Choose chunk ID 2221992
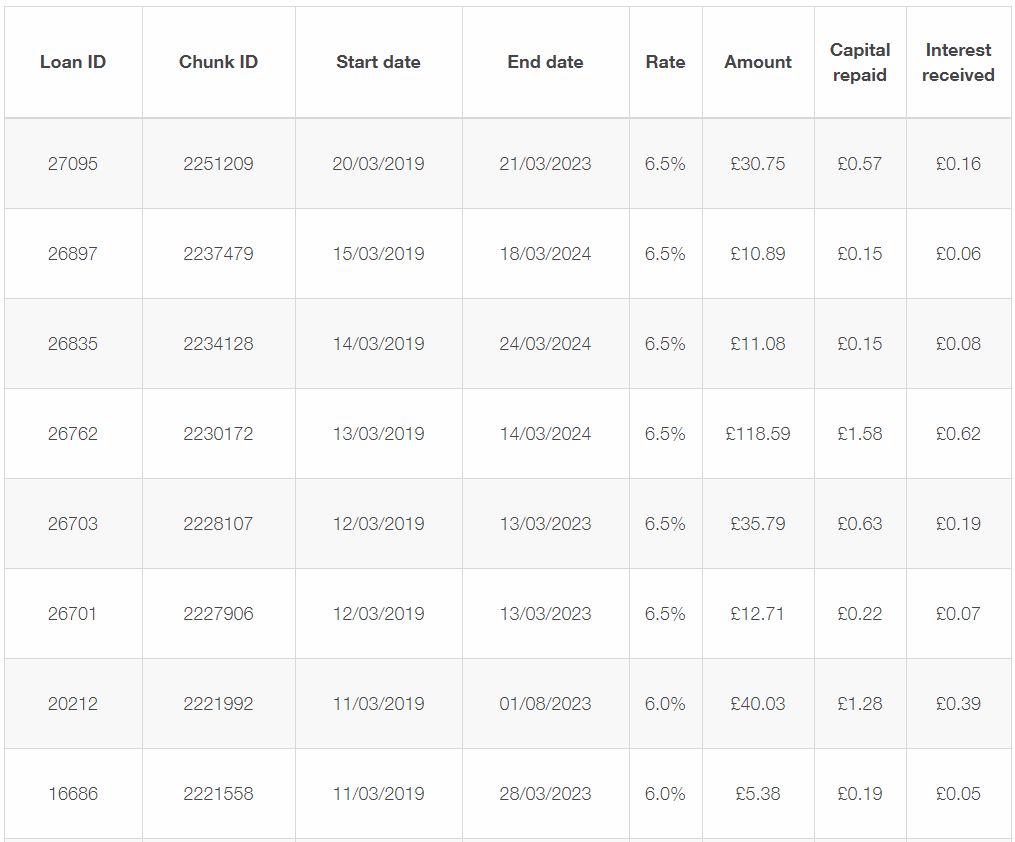 tap(218, 704)
